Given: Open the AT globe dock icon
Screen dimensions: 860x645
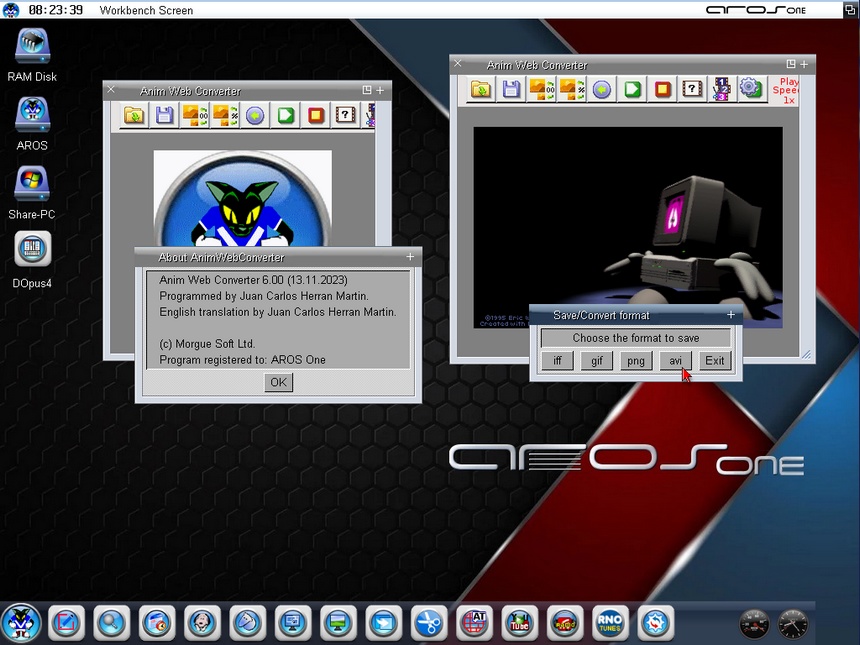Looking at the screenshot, I should pos(474,623).
